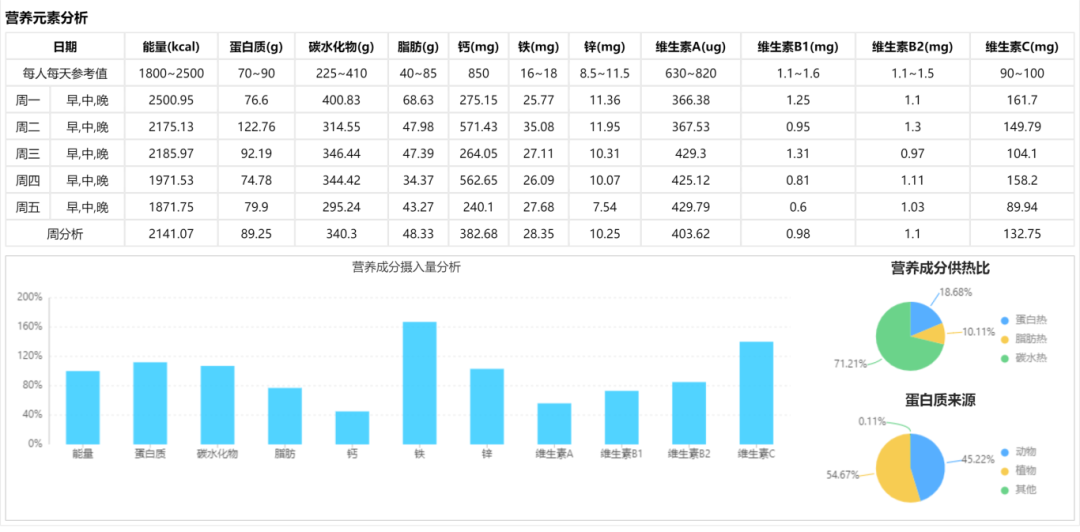Viewport: 1080px width, 532px height.
Task: Click the 碳水化物 bar in the chart
Action: 218,405
